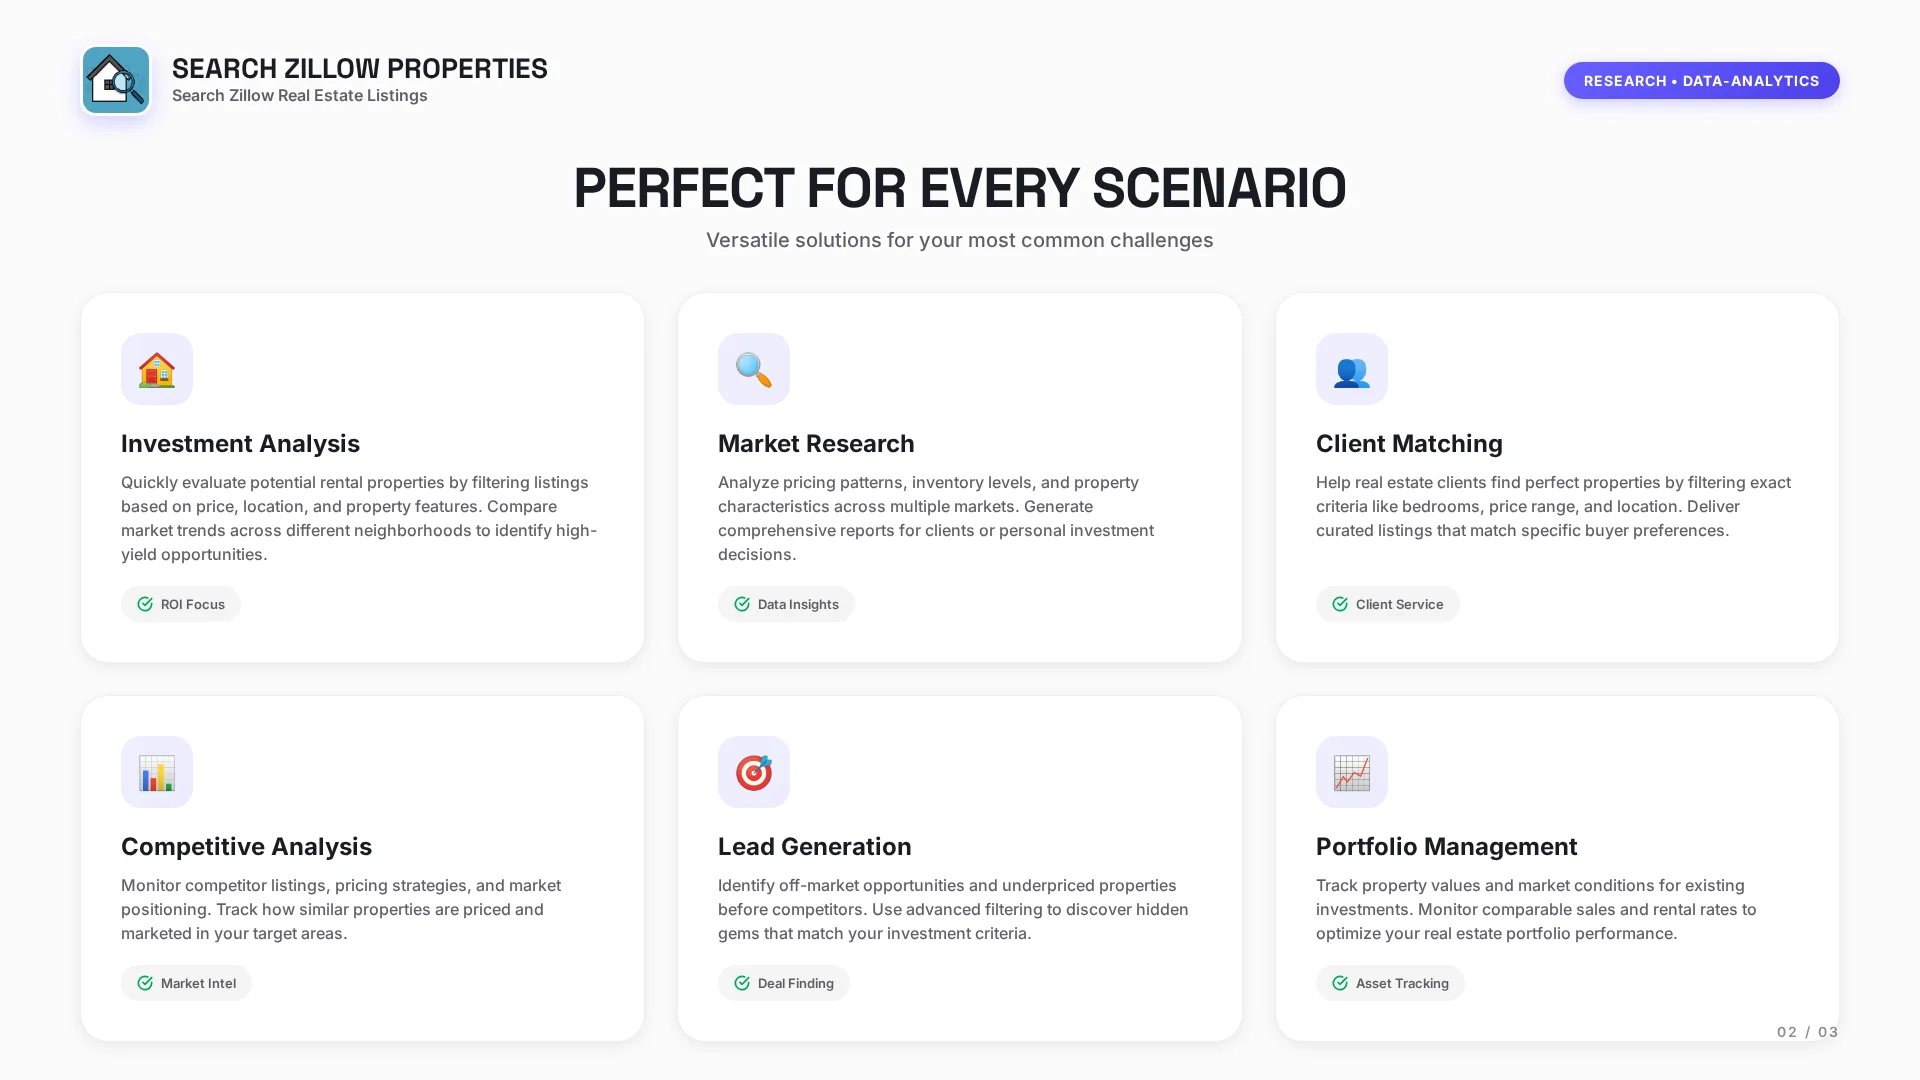The image size is (1920, 1080).
Task: Click the Perfect For Every Scenario headline
Action: (960, 188)
